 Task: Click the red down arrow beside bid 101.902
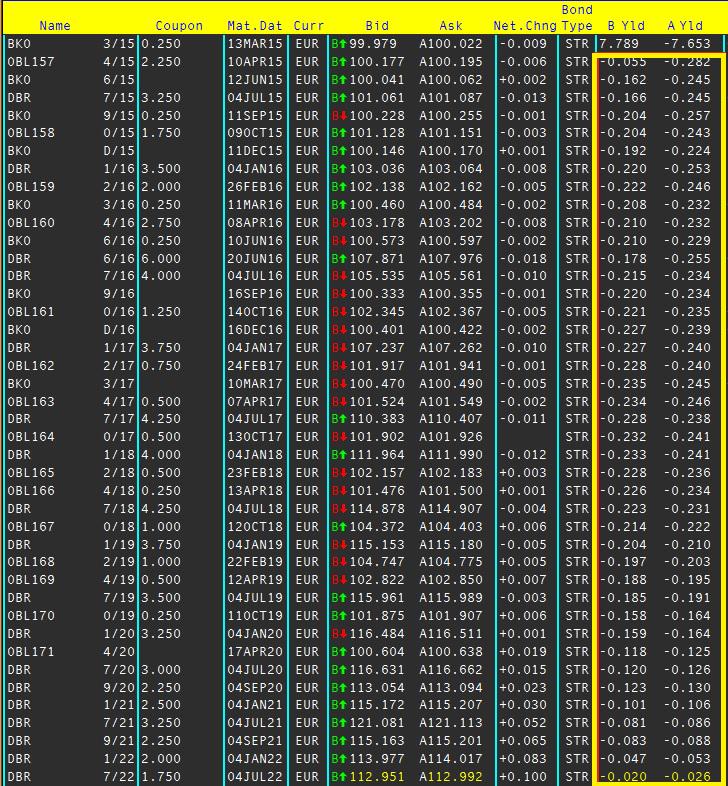(x=343, y=437)
